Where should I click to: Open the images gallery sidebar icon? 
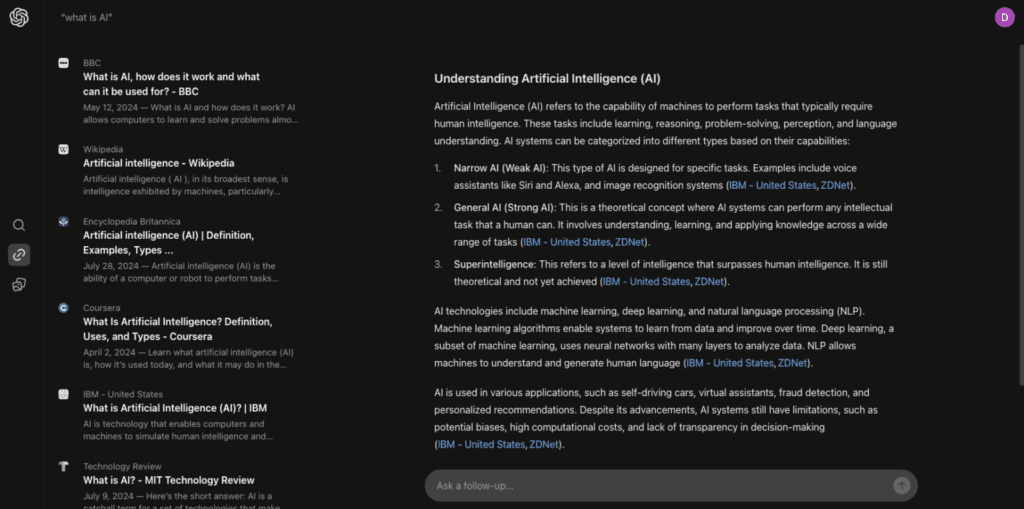[x=19, y=284]
